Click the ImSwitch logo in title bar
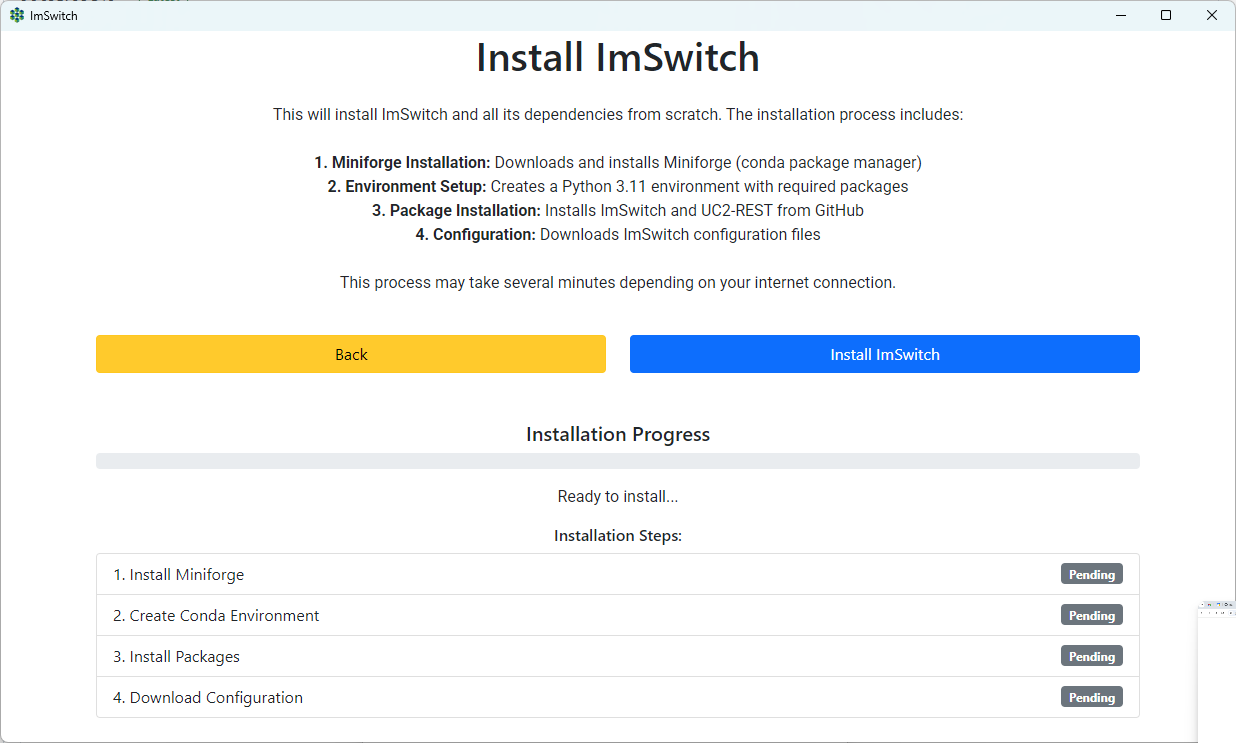The height and width of the screenshot is (743, 1236). tap(17, 15)
